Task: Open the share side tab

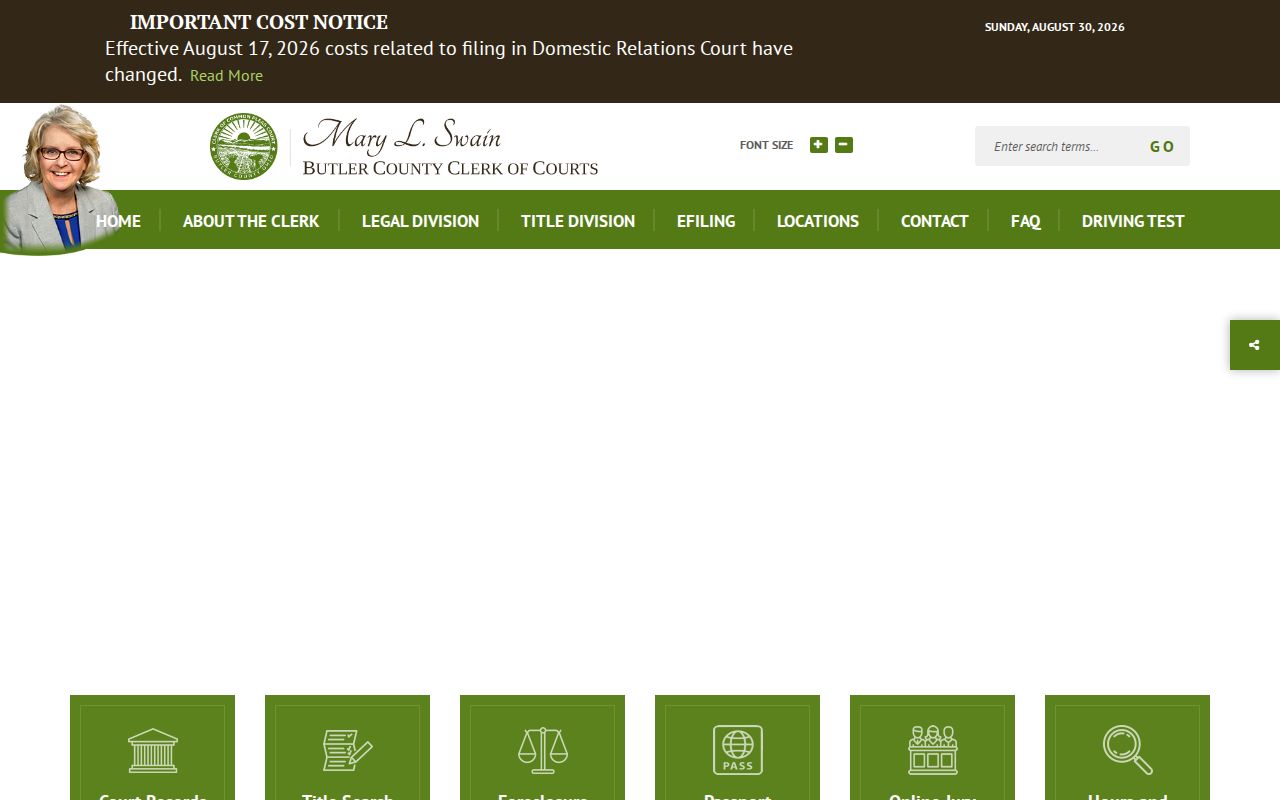Action: [x=1255, y=345]
